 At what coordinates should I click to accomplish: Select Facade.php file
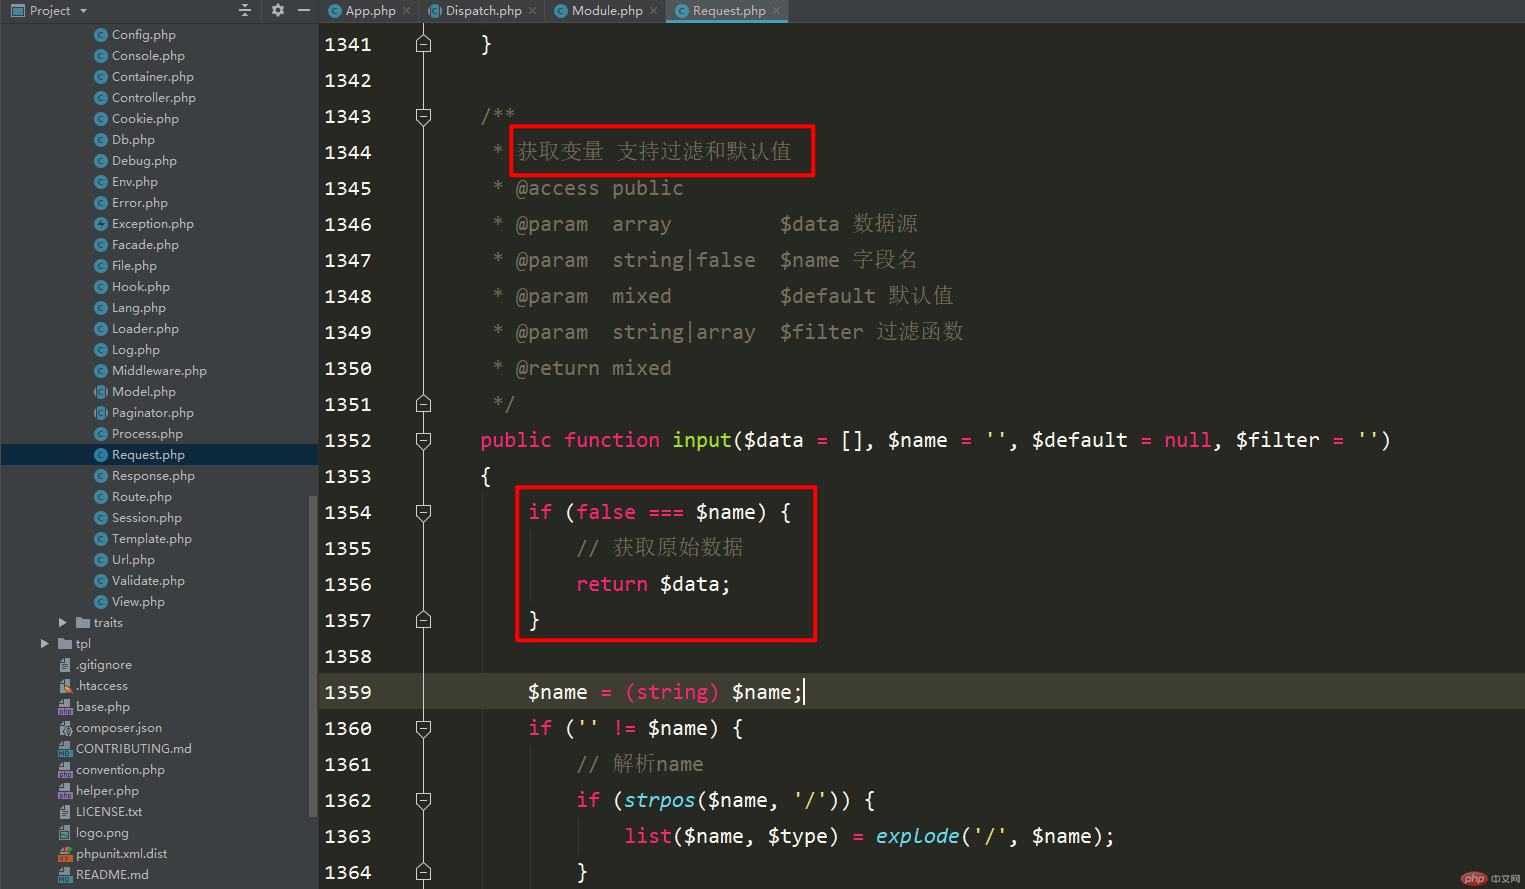(x=145, y=245)
